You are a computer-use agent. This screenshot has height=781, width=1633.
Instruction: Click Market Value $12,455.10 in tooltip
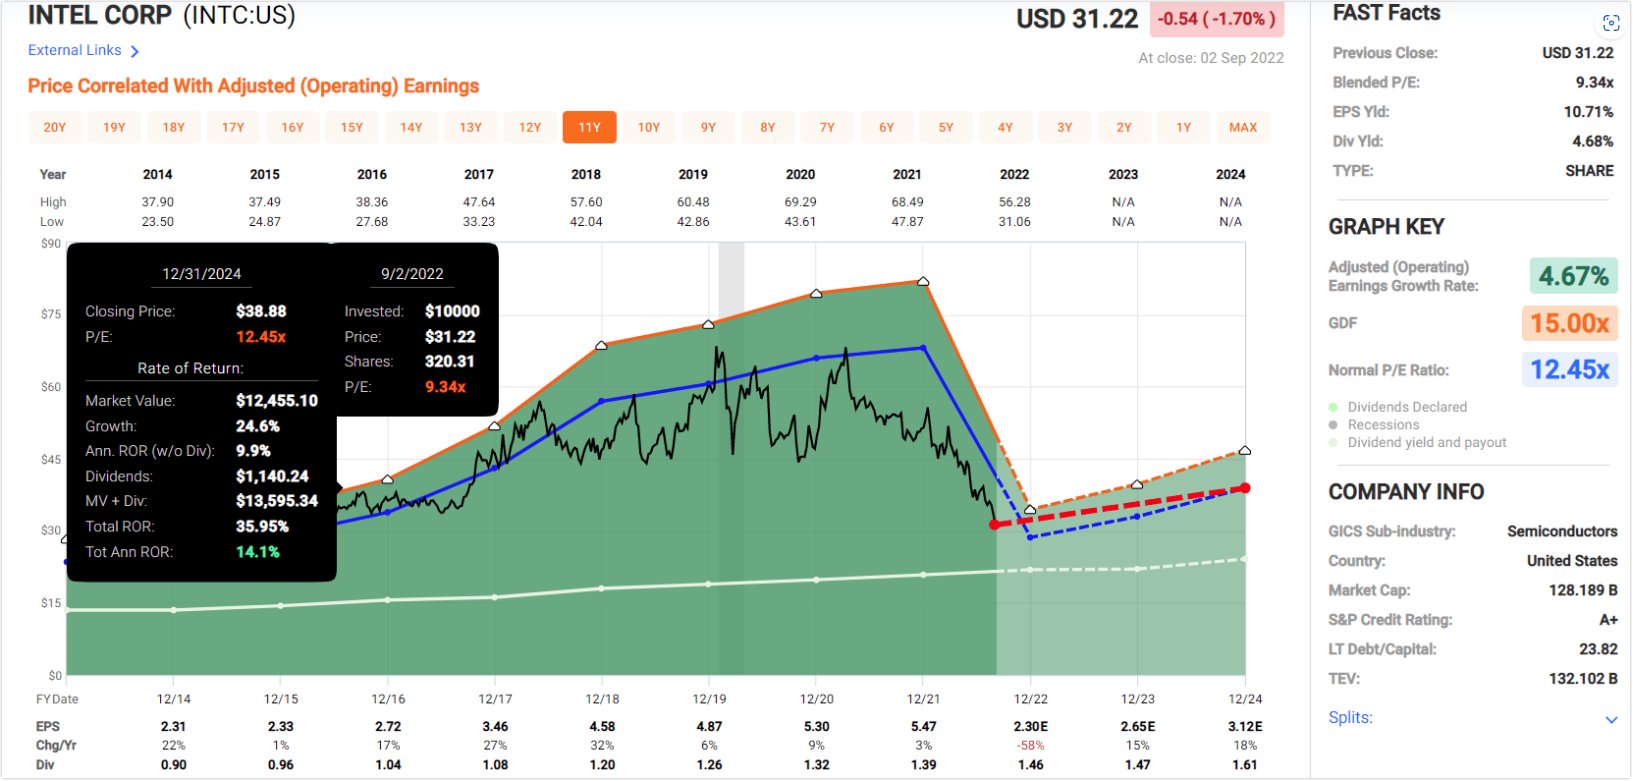[277, 401]
